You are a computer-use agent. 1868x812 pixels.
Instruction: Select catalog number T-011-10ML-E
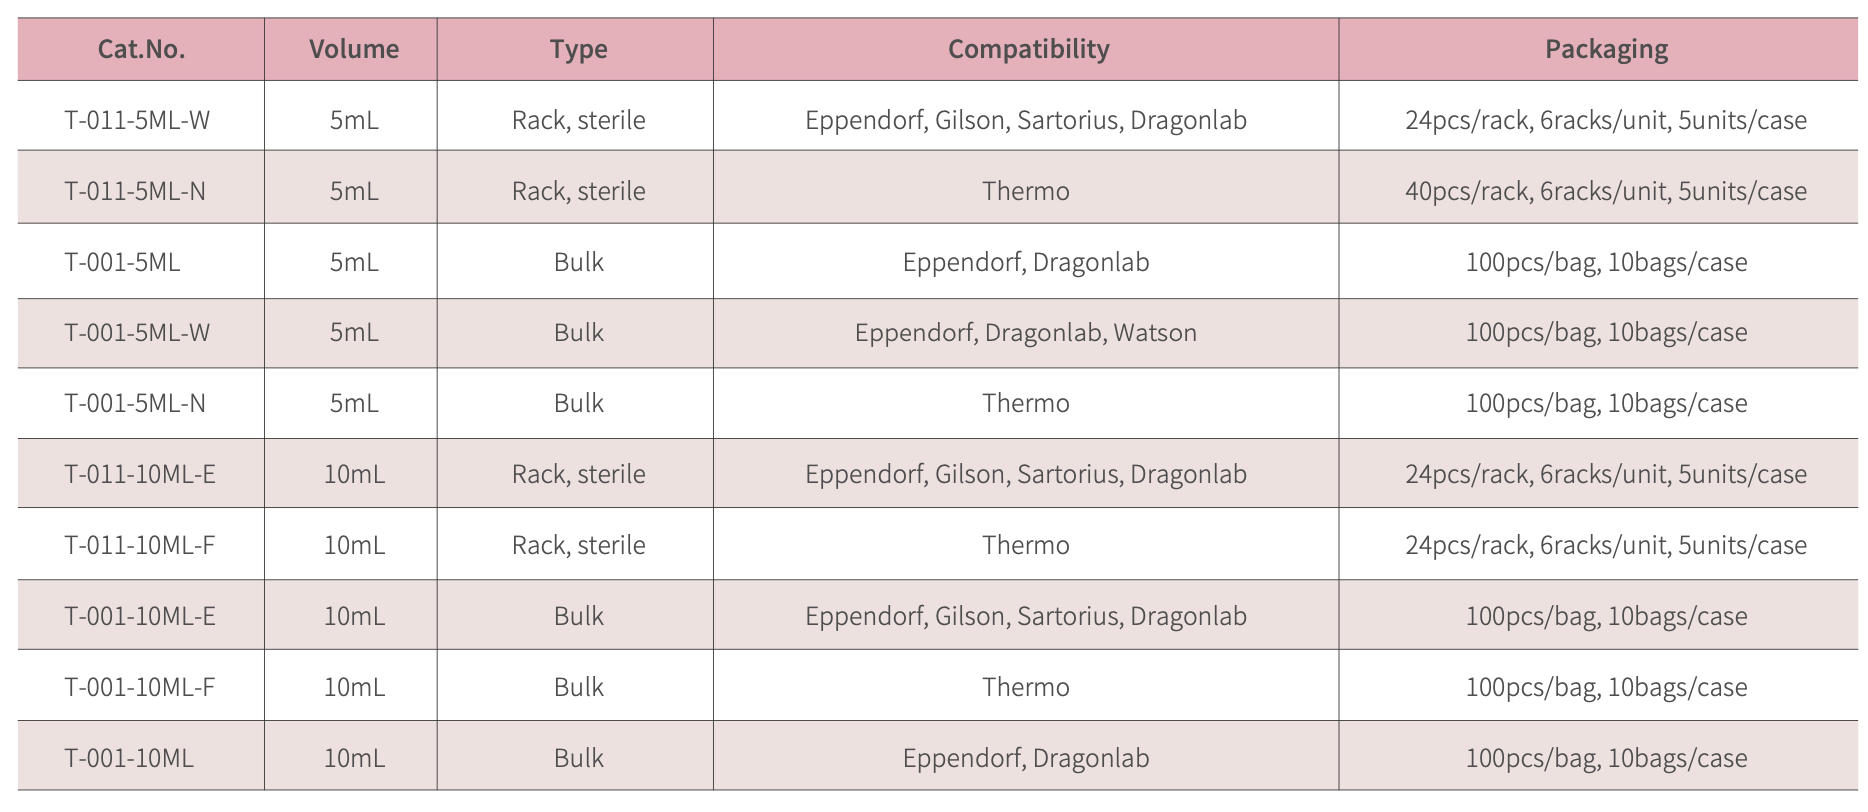click(140, 474)
